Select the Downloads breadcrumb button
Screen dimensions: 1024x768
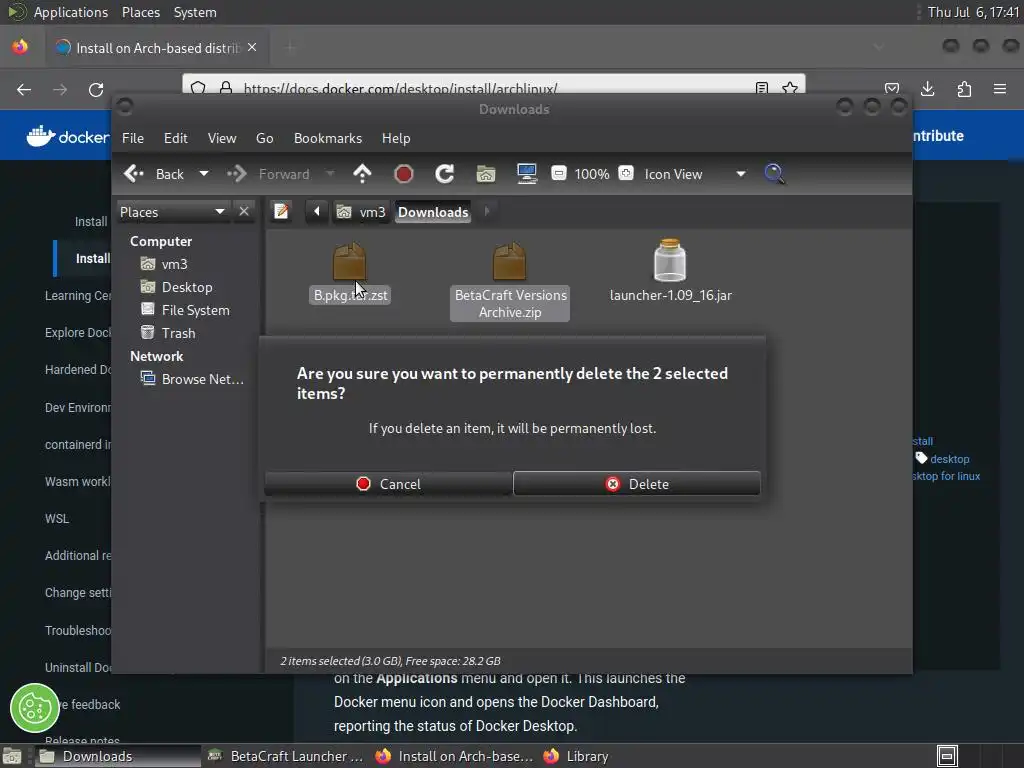pos(433,212)
